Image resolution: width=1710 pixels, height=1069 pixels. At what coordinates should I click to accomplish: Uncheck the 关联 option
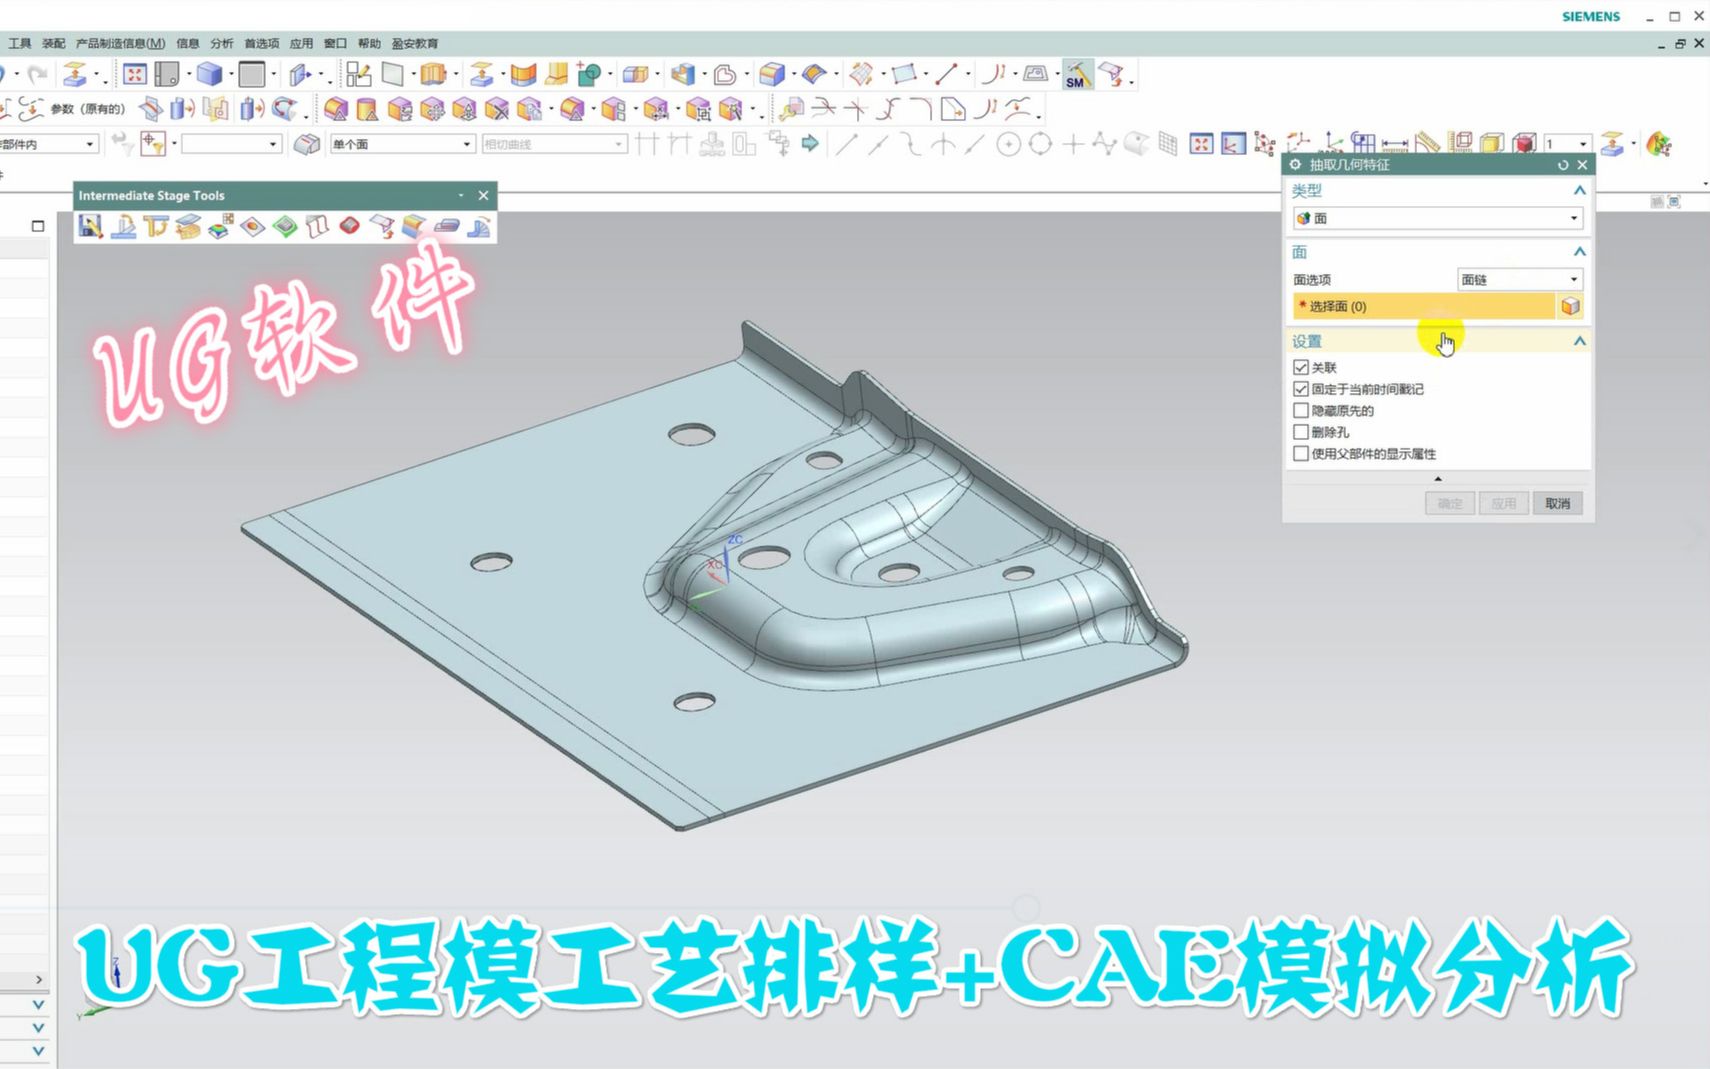[x=1300, y=366]
